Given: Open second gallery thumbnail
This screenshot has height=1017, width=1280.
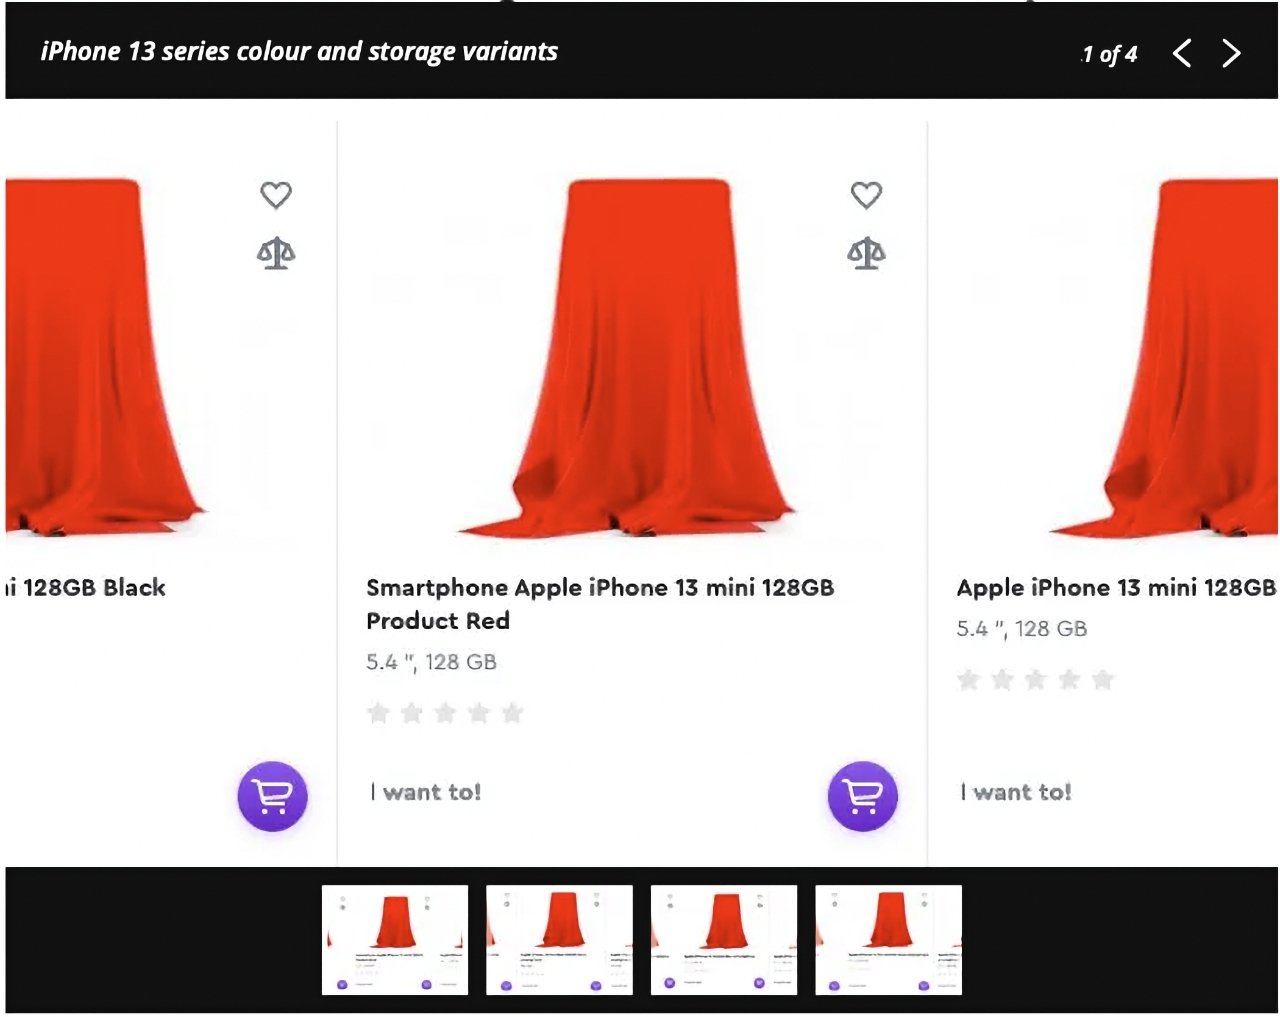Looking at the screenshot, I should (559, 940).
